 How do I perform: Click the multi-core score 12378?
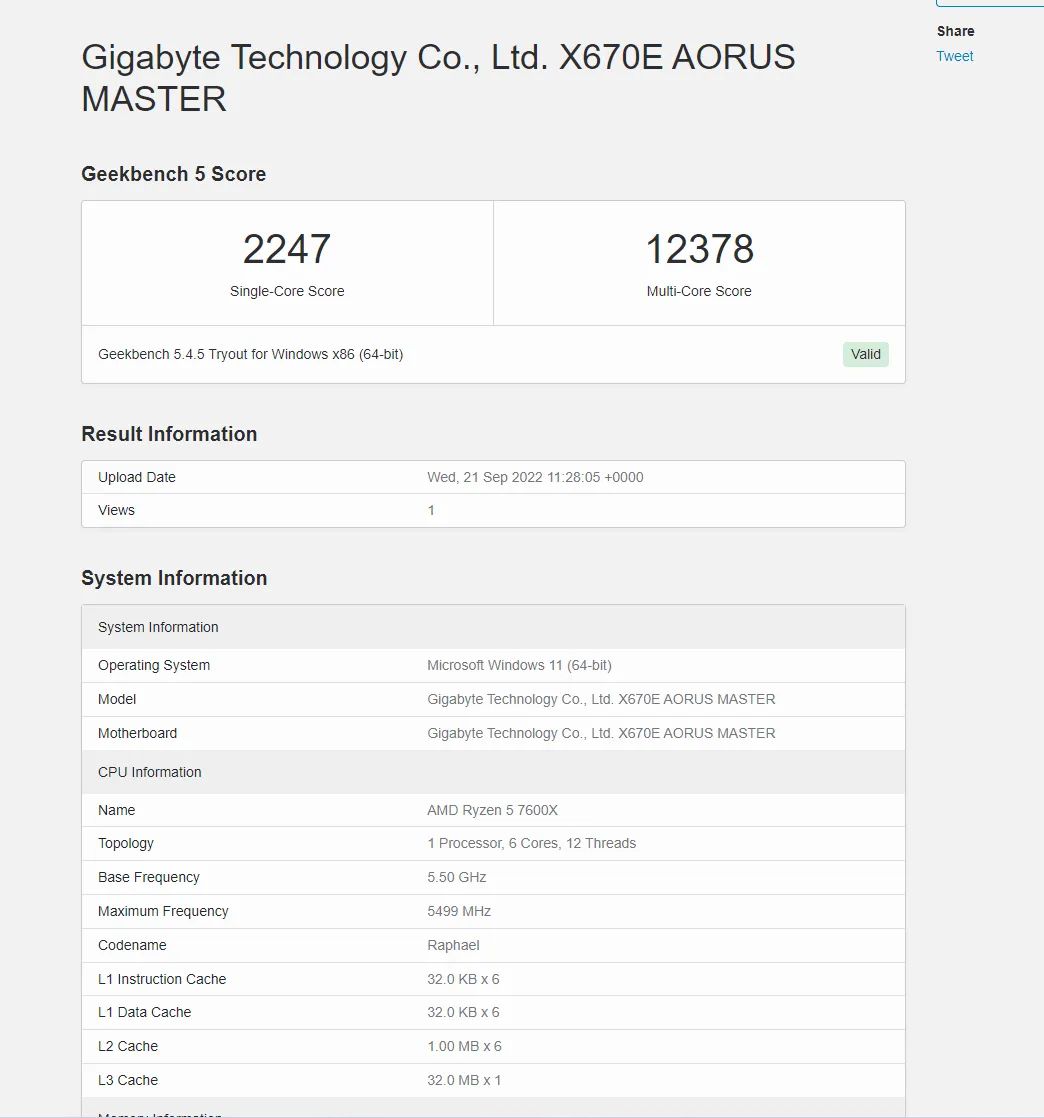699,250
